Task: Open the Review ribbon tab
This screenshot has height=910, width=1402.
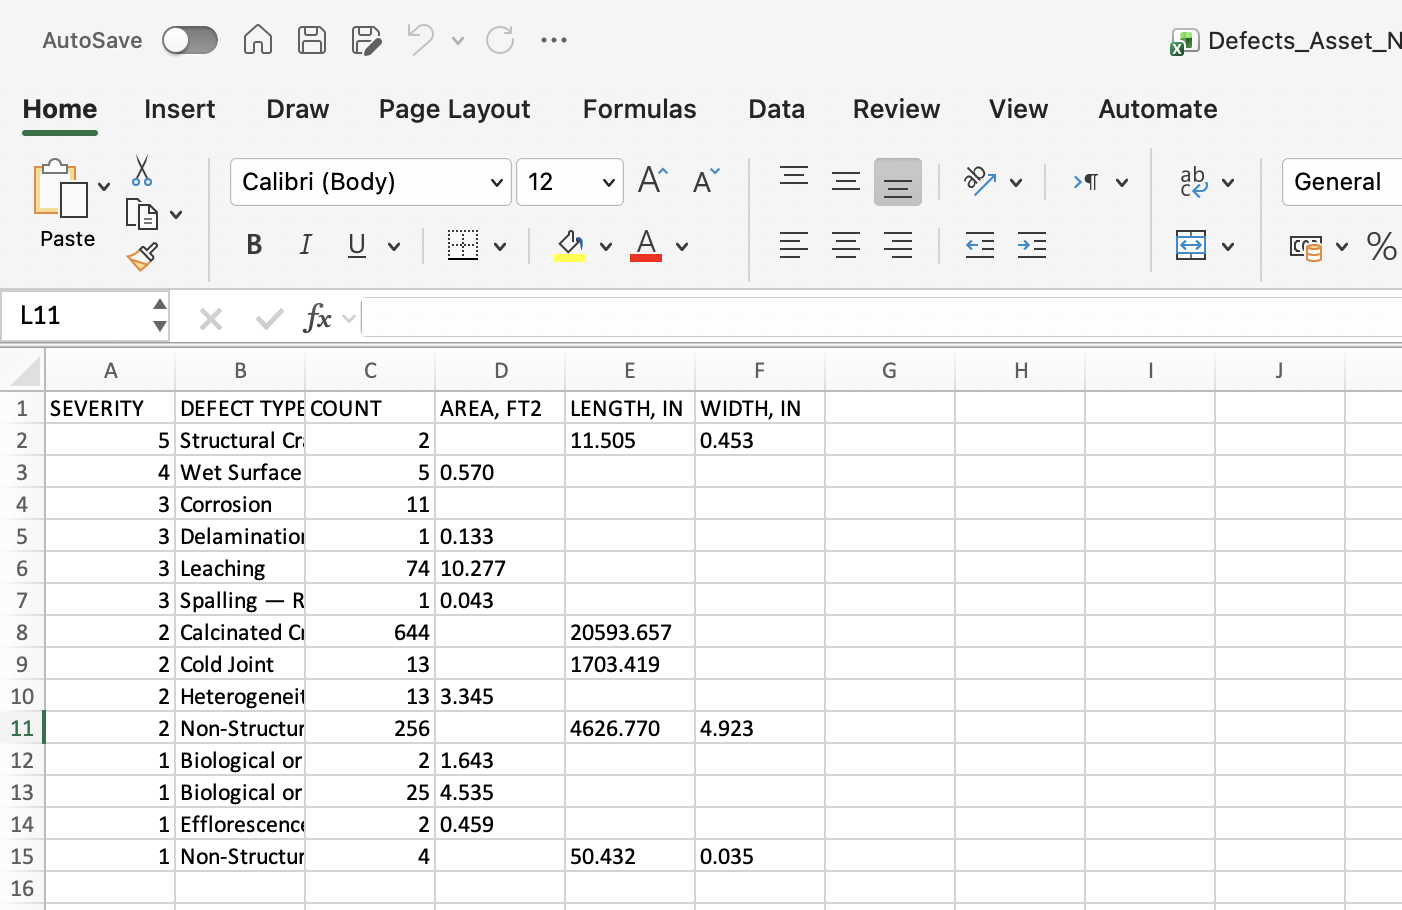Action: tap(897, 109)
